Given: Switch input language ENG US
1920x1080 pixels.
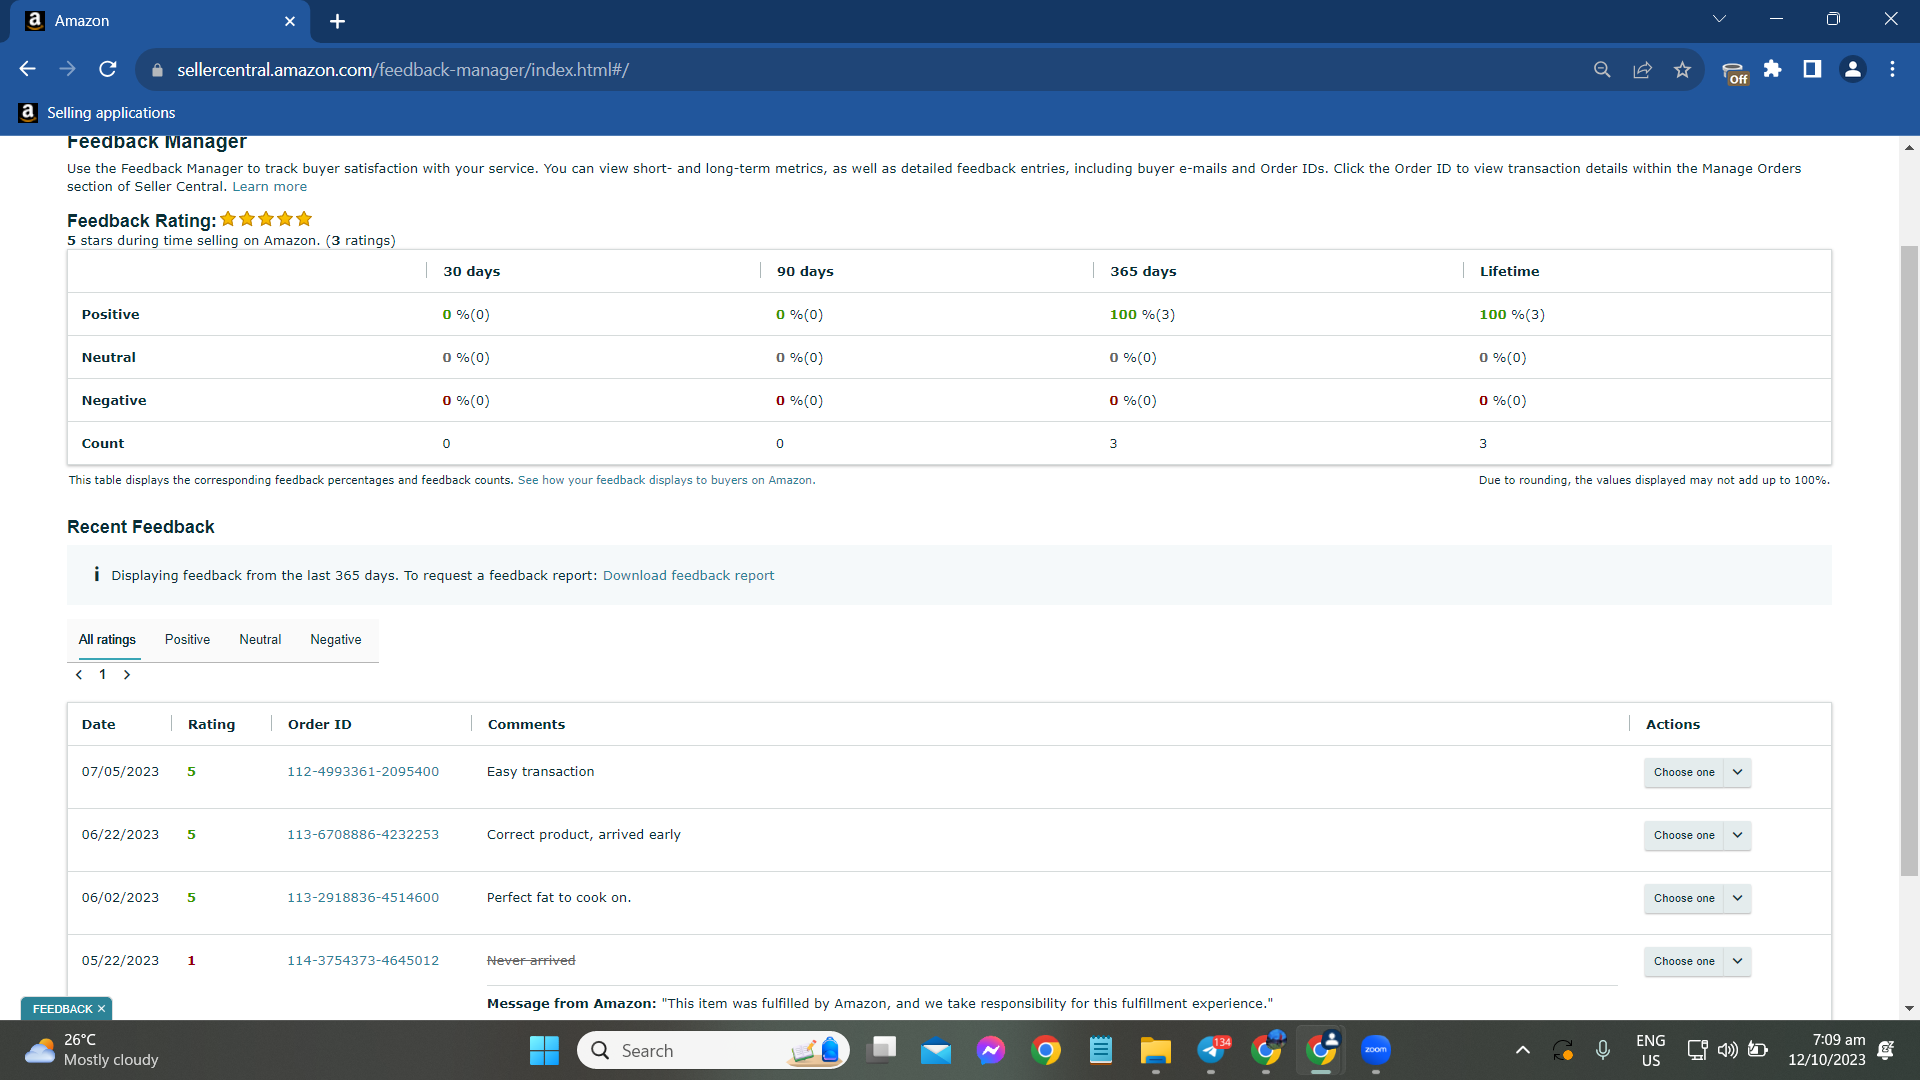Looking at the screenshot, I should [1651, 1051].
